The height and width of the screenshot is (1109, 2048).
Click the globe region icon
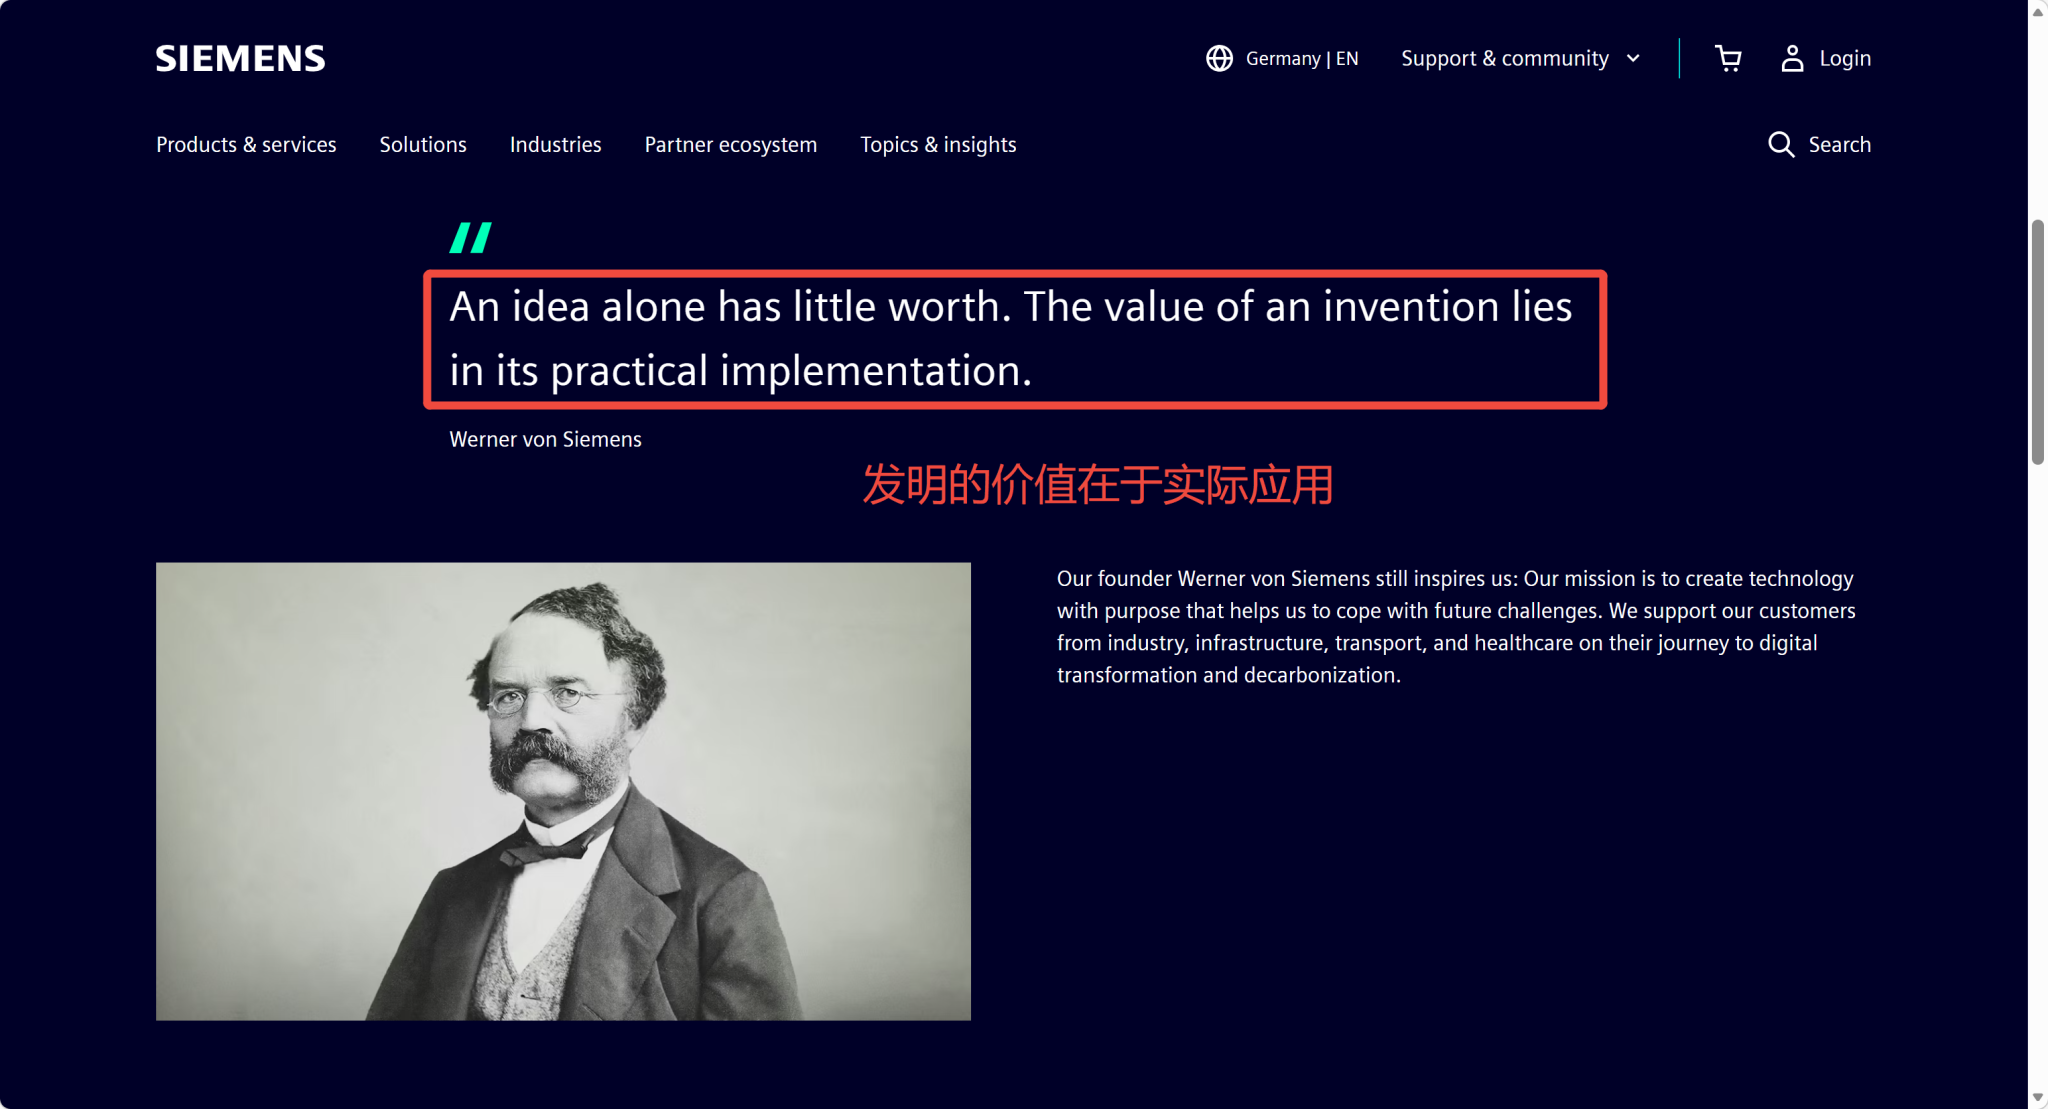(x=1219, y=59)
